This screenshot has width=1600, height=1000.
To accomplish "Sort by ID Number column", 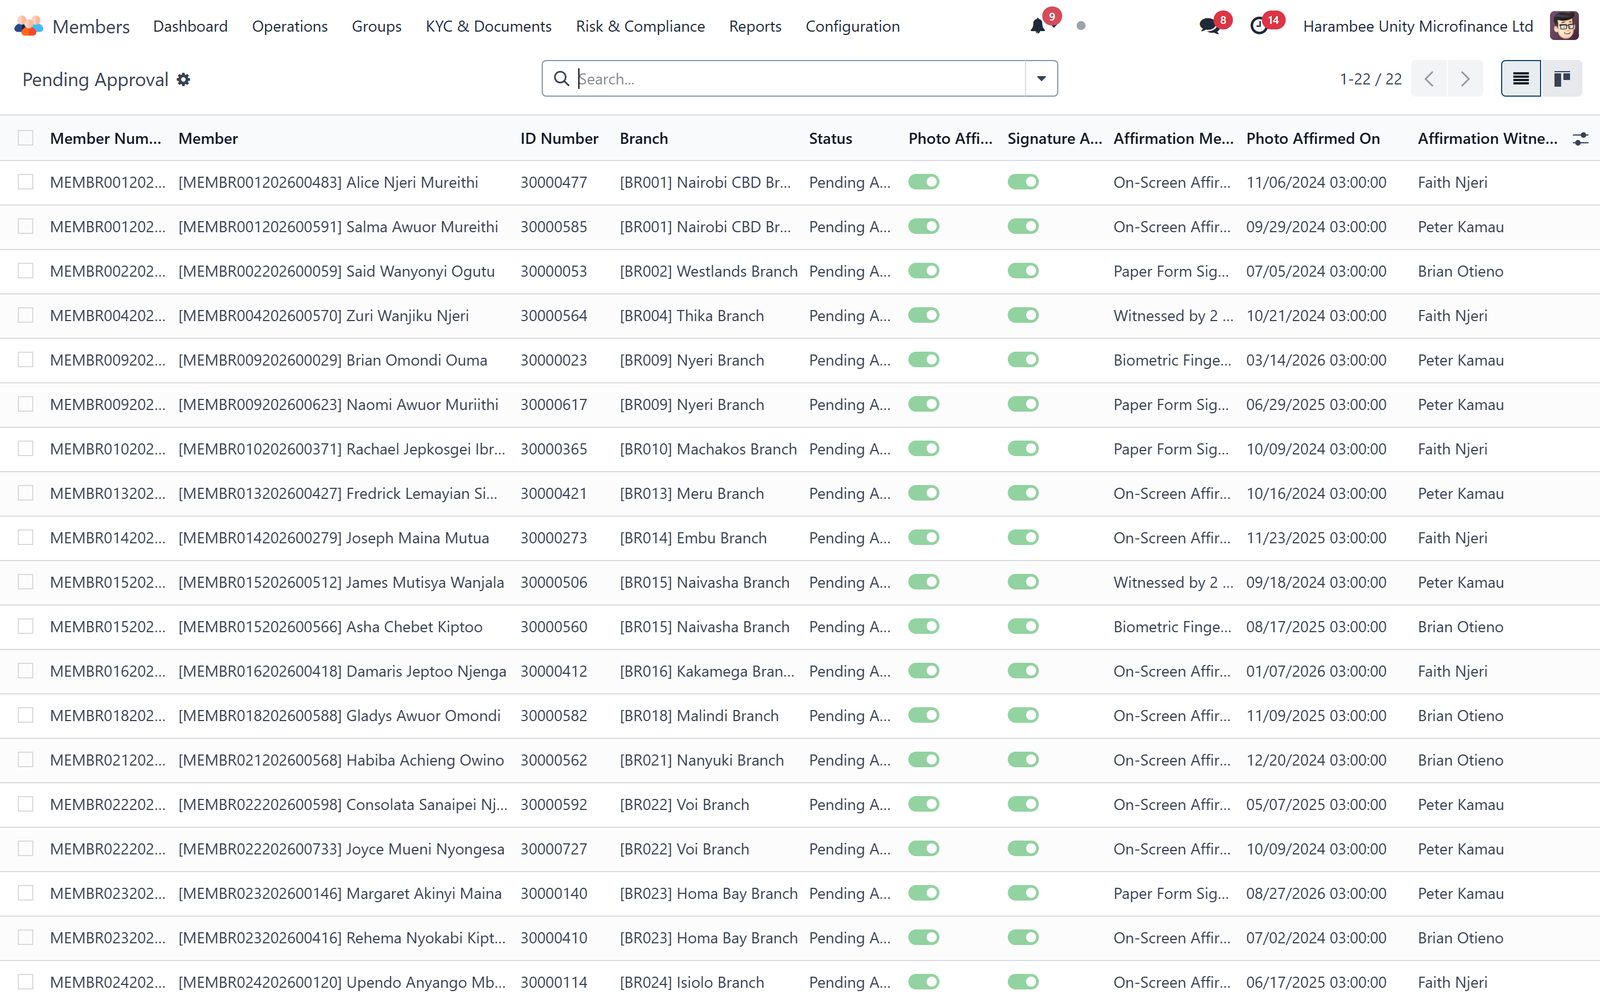I will tap(559, 139).
